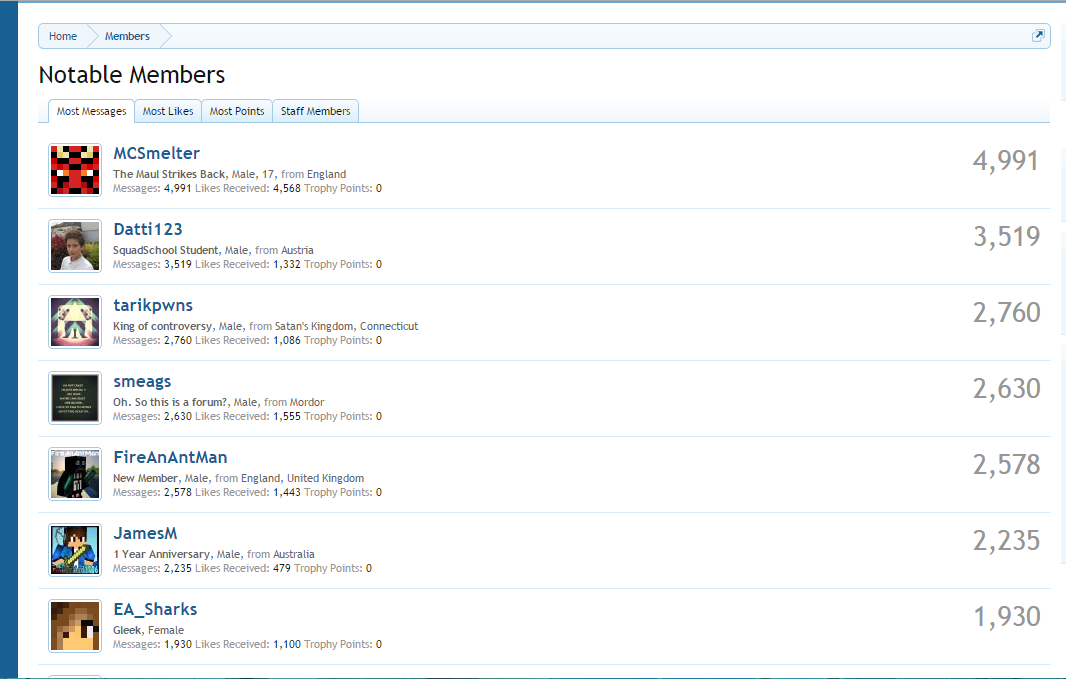Image resolution: width=1066 pixels, height=679 pixels.
Task: Click Likes Received 479 value for JamesM
Action: click(281, 569)
